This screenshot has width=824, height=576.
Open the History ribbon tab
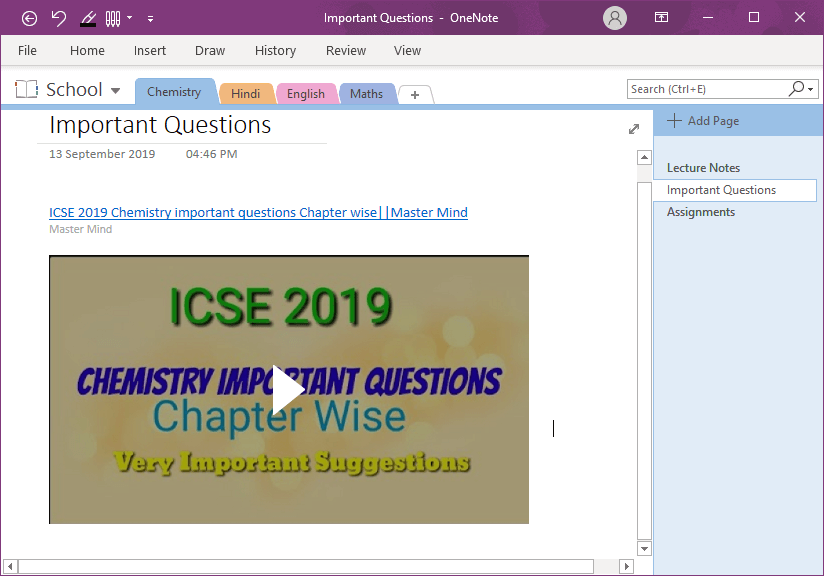275,50
